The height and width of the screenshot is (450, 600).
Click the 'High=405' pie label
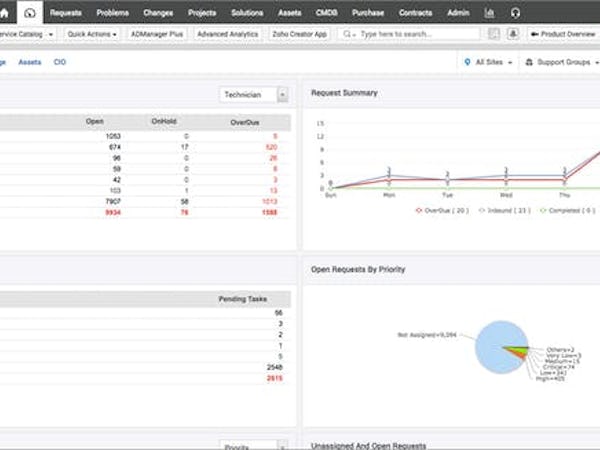click(x=550, y=378)
